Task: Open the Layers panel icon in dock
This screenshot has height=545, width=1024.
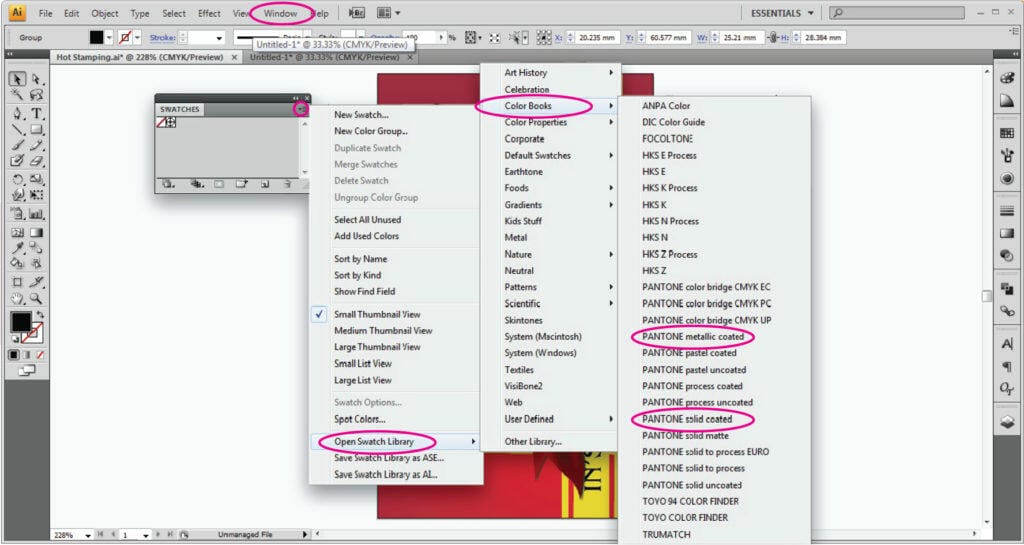Action: click(x=1007, y=422)
